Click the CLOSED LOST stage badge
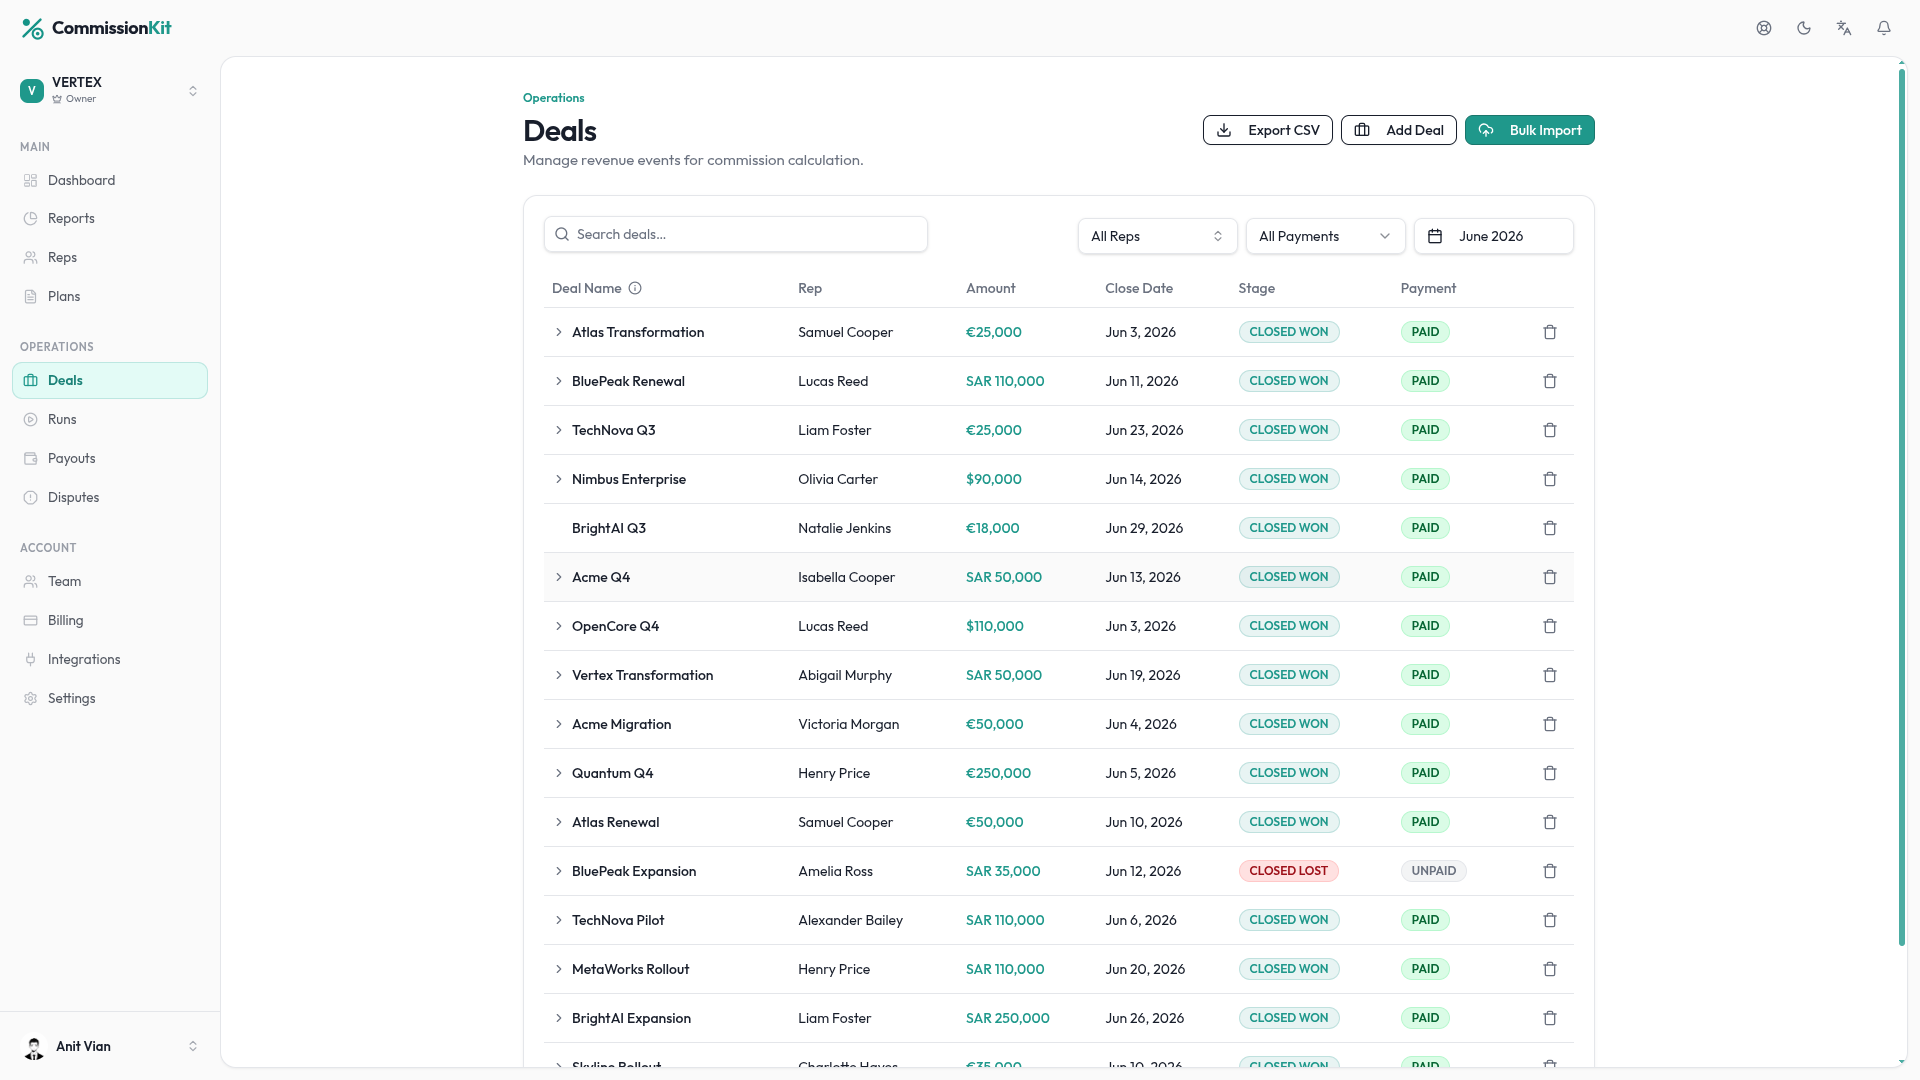 click(1288, 871)
